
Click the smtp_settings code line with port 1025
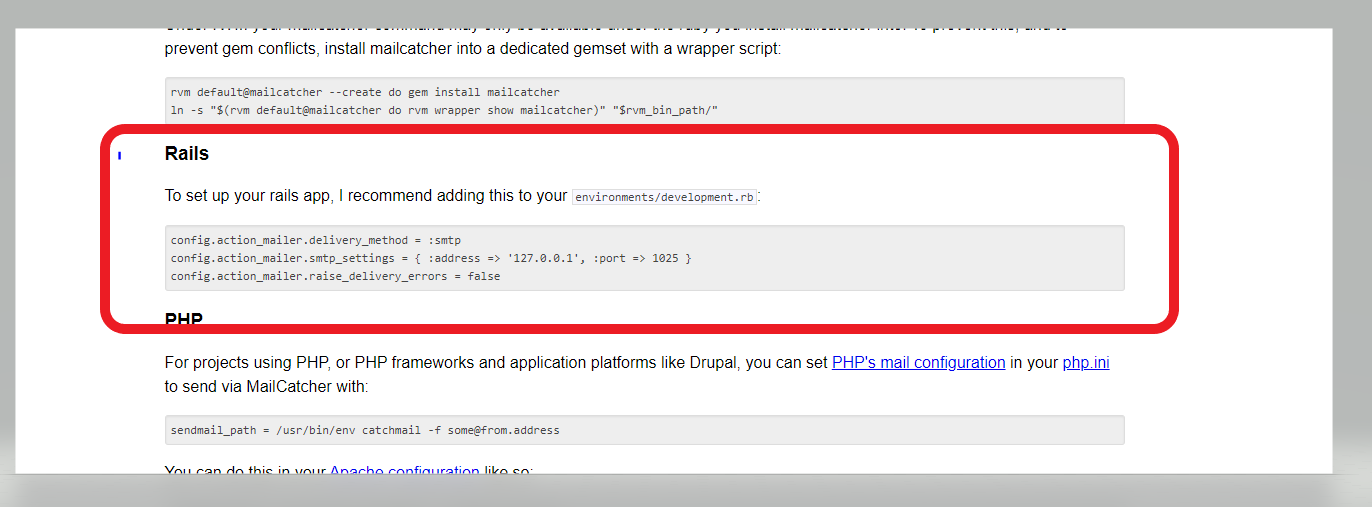431,258
